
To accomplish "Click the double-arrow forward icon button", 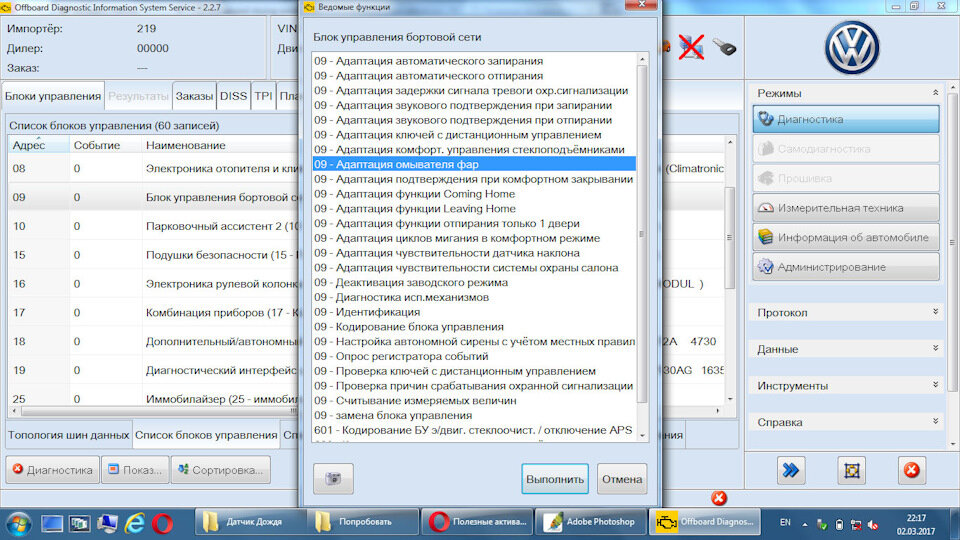I will click(790, 470).
